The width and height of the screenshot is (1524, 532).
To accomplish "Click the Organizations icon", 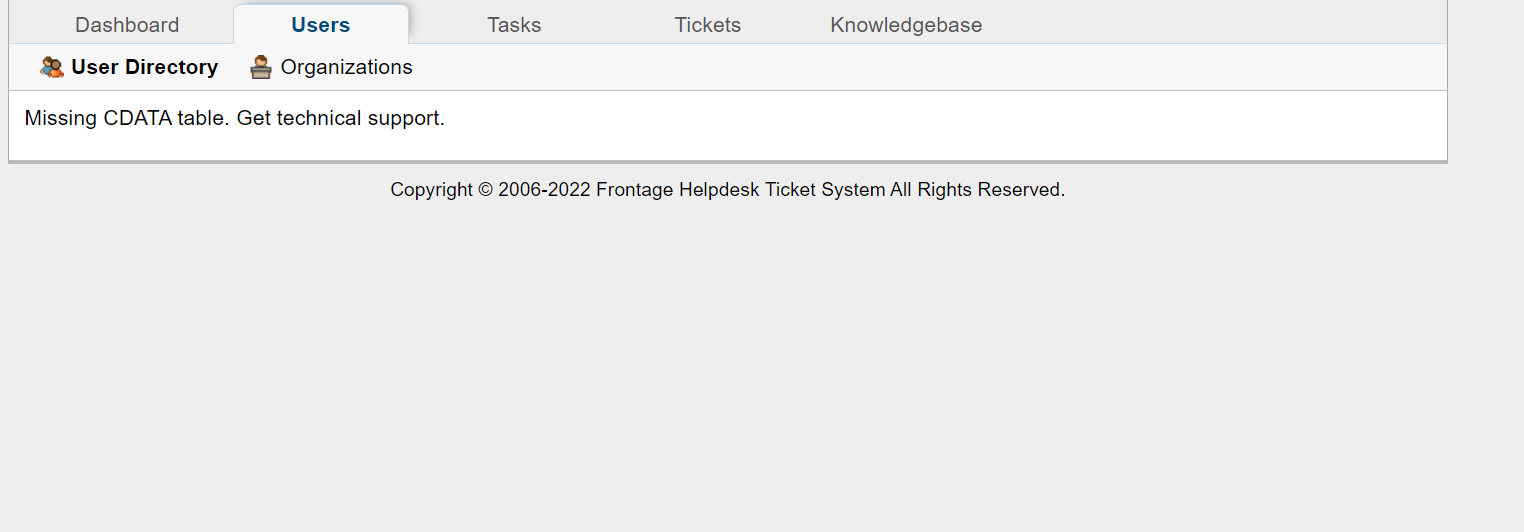I will [x=261, y=67].
